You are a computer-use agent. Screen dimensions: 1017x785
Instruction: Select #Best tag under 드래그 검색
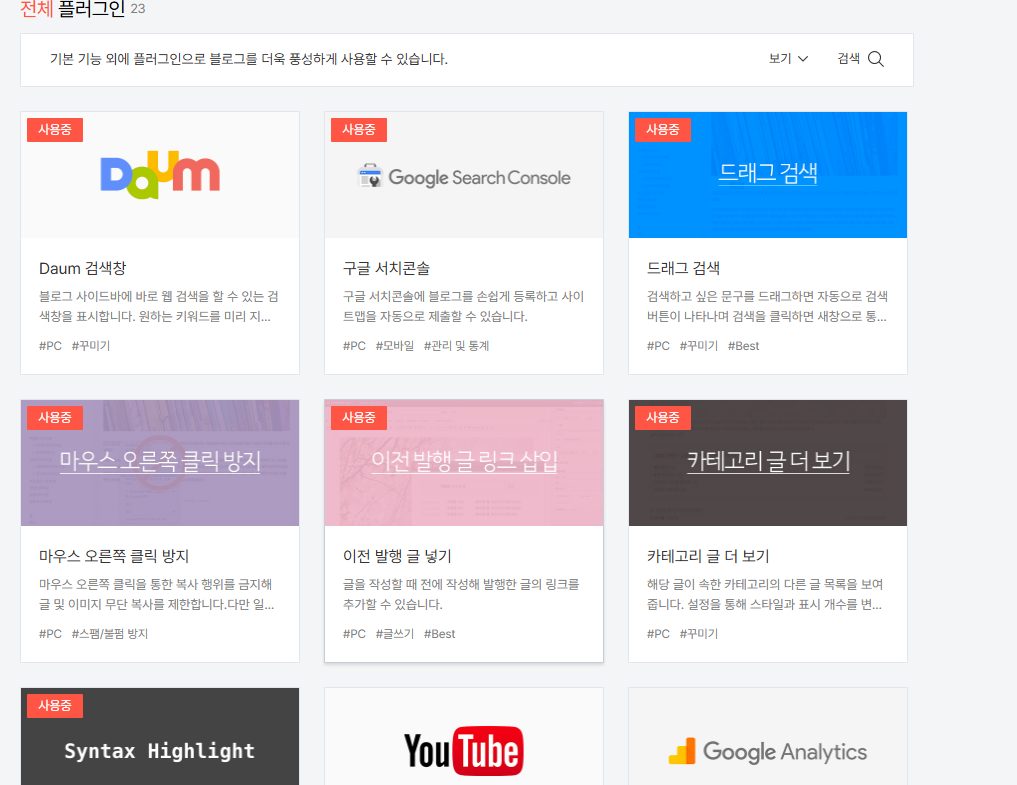743,346
